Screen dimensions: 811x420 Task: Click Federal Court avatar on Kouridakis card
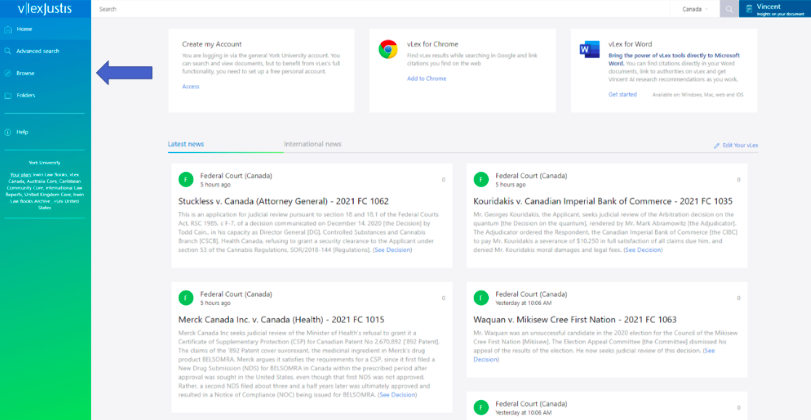coord(481,179)
